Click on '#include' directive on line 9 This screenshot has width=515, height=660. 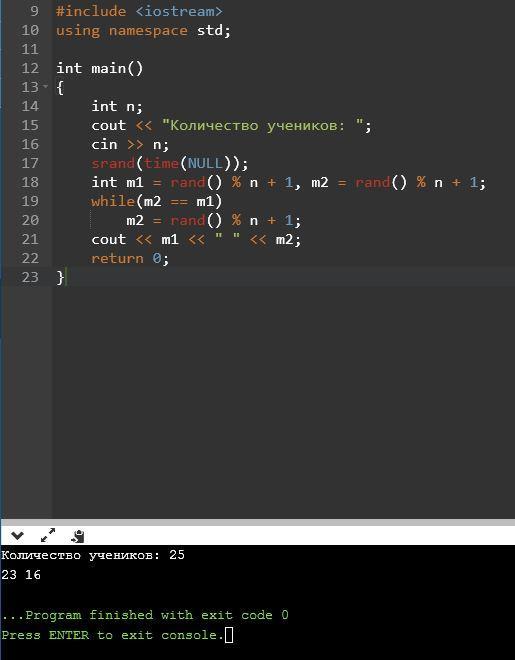[91, 11]
